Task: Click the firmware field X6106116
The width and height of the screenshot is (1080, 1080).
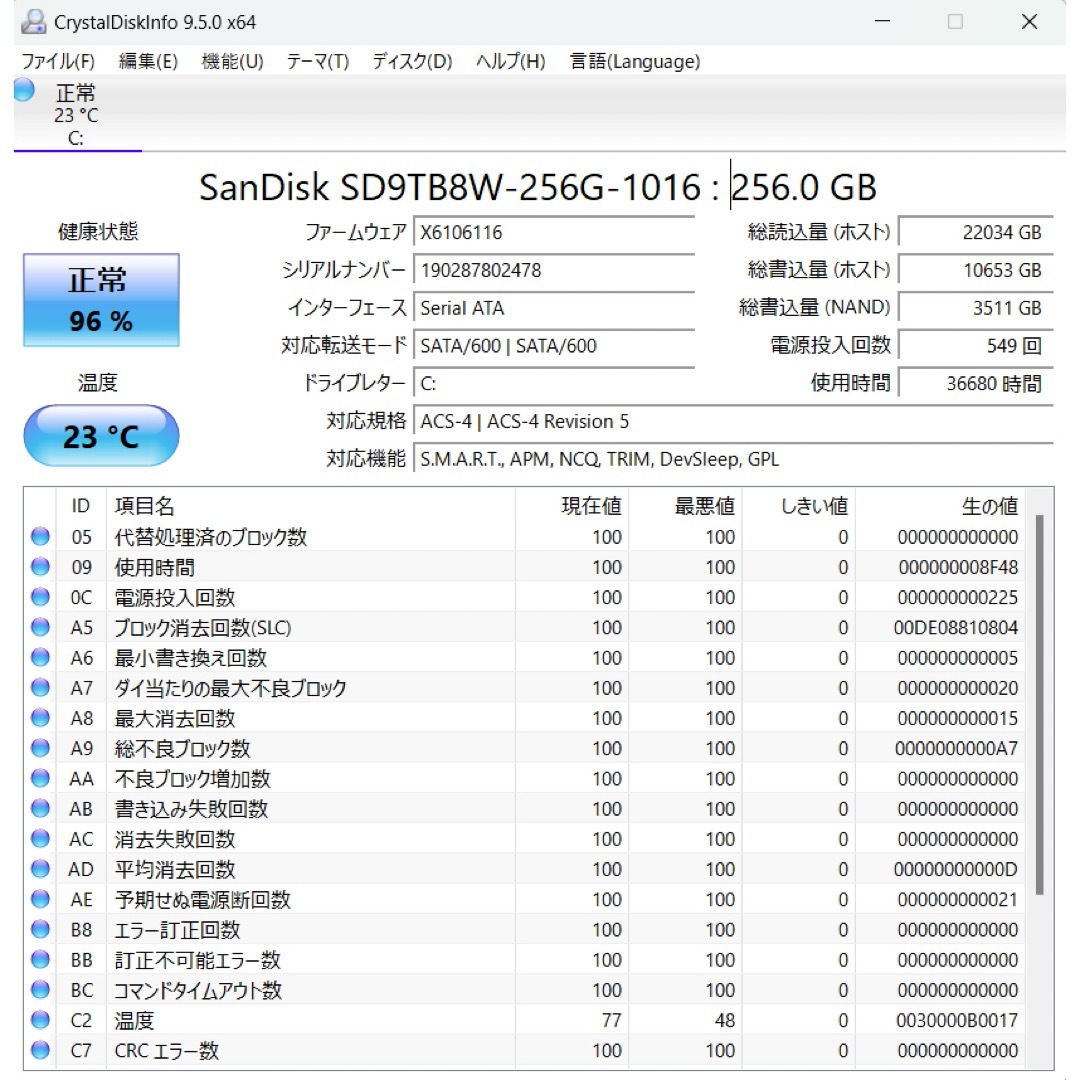Action: point(554,232)
